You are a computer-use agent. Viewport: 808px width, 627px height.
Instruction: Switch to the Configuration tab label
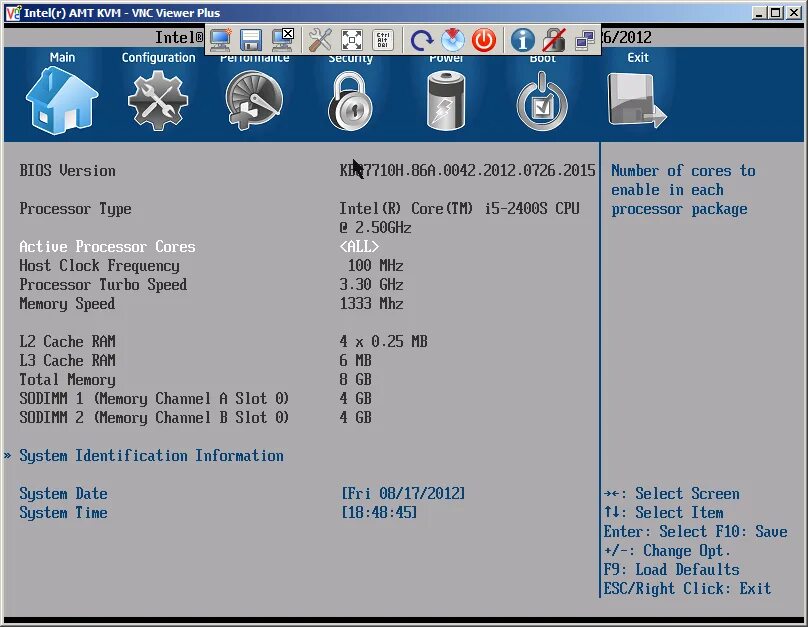pyautogui.click(x=158, y=57)
